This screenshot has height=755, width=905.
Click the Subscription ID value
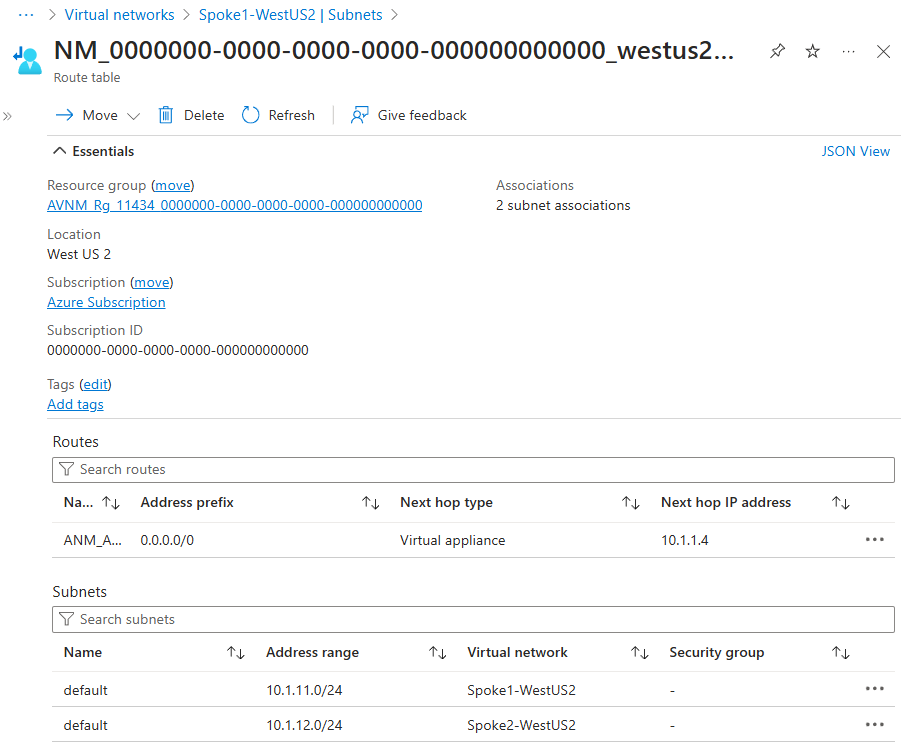click(178, 350)
